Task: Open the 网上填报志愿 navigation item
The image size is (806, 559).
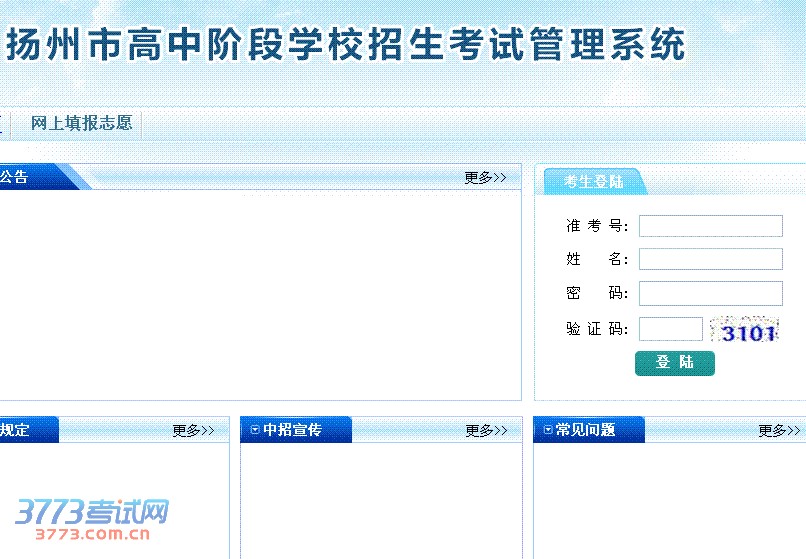Action: 81,124
